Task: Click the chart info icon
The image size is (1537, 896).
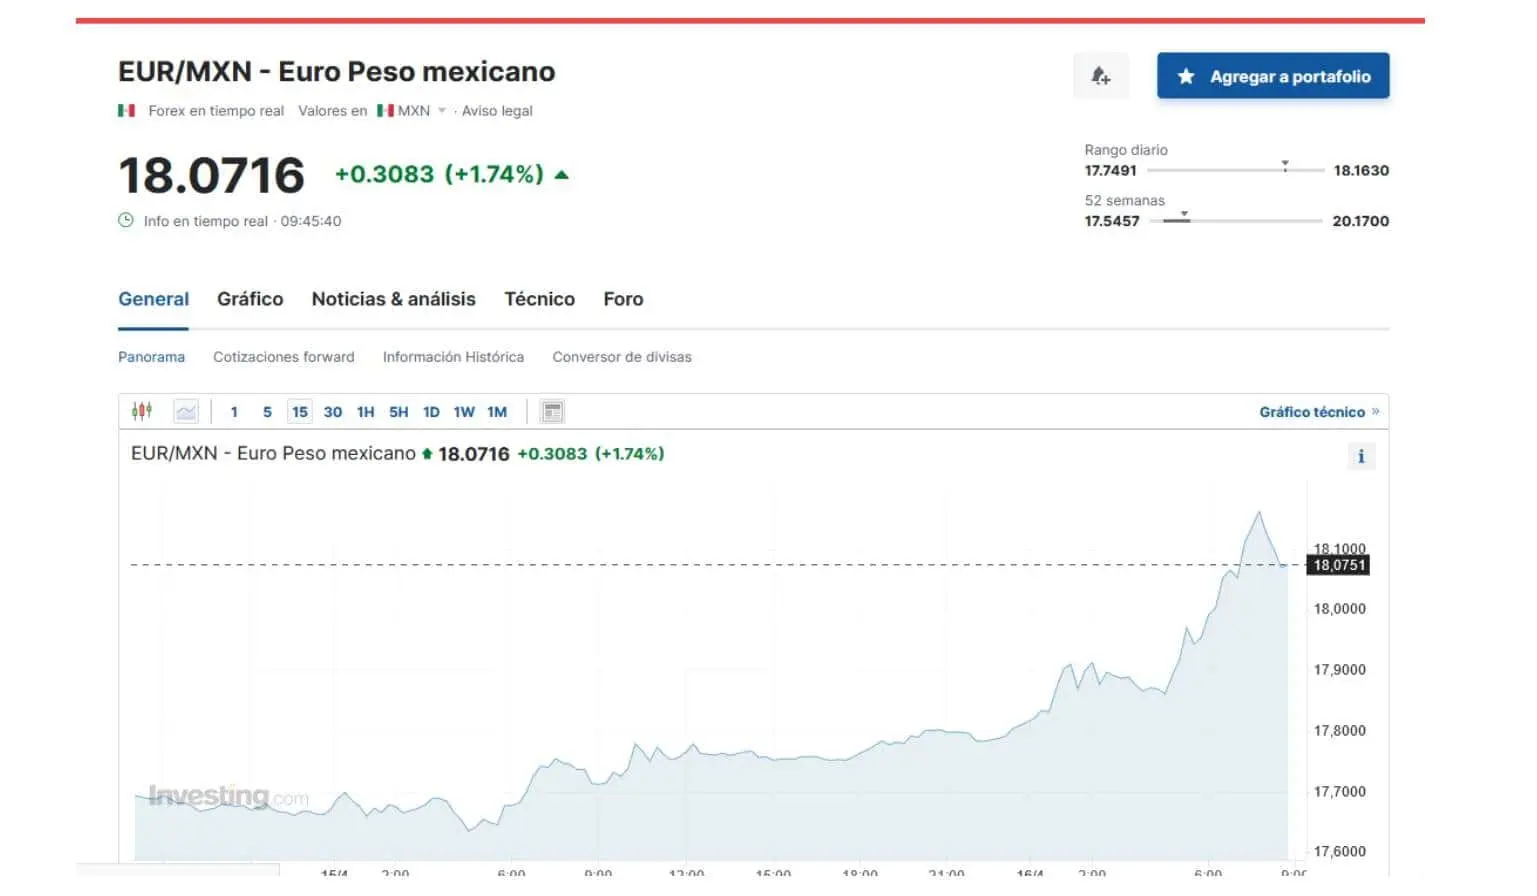Action: point(1361,457)
